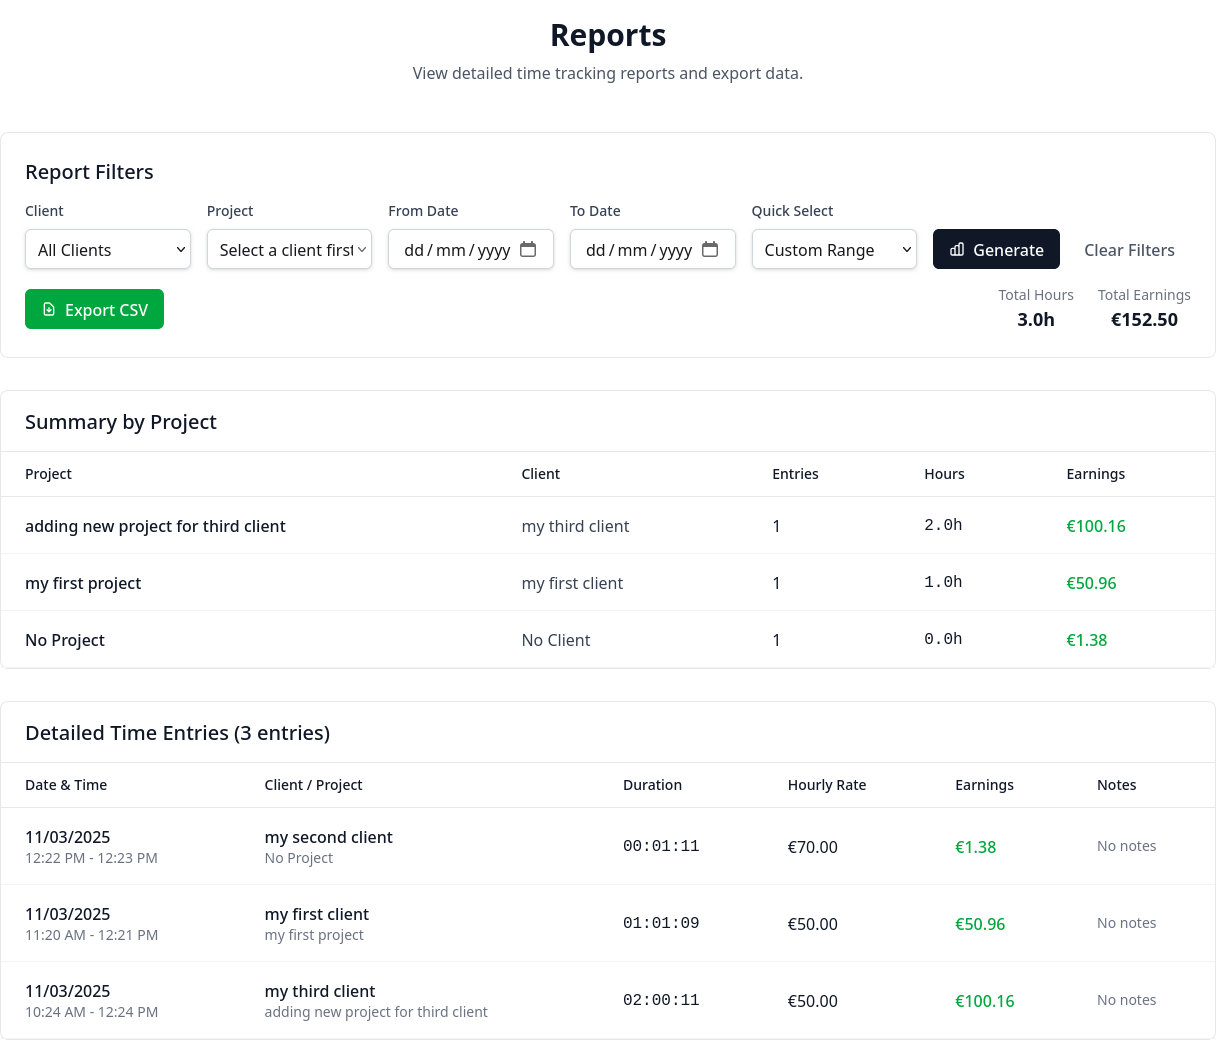Viewport: 1216px width, 1057px height.
Task: Open the To Date calendar picker icon
Action: 710,249
